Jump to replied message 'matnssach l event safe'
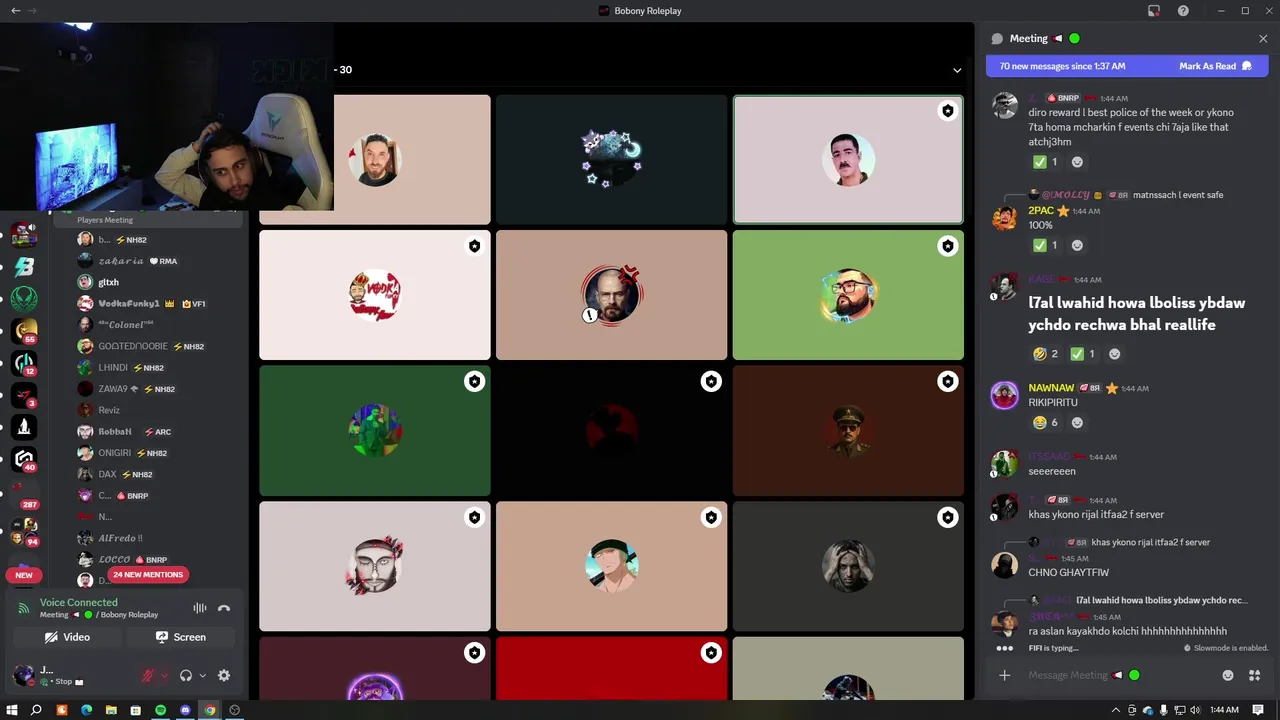The width and height of the screenshot is (1280, 720). tap(1177, 195)
